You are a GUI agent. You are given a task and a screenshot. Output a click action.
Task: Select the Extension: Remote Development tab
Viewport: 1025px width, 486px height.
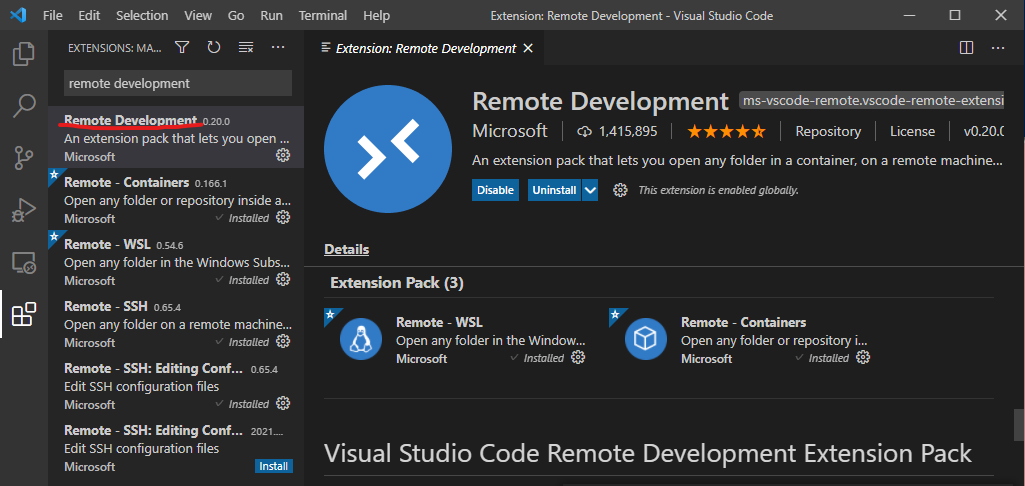tap(426, 48)
